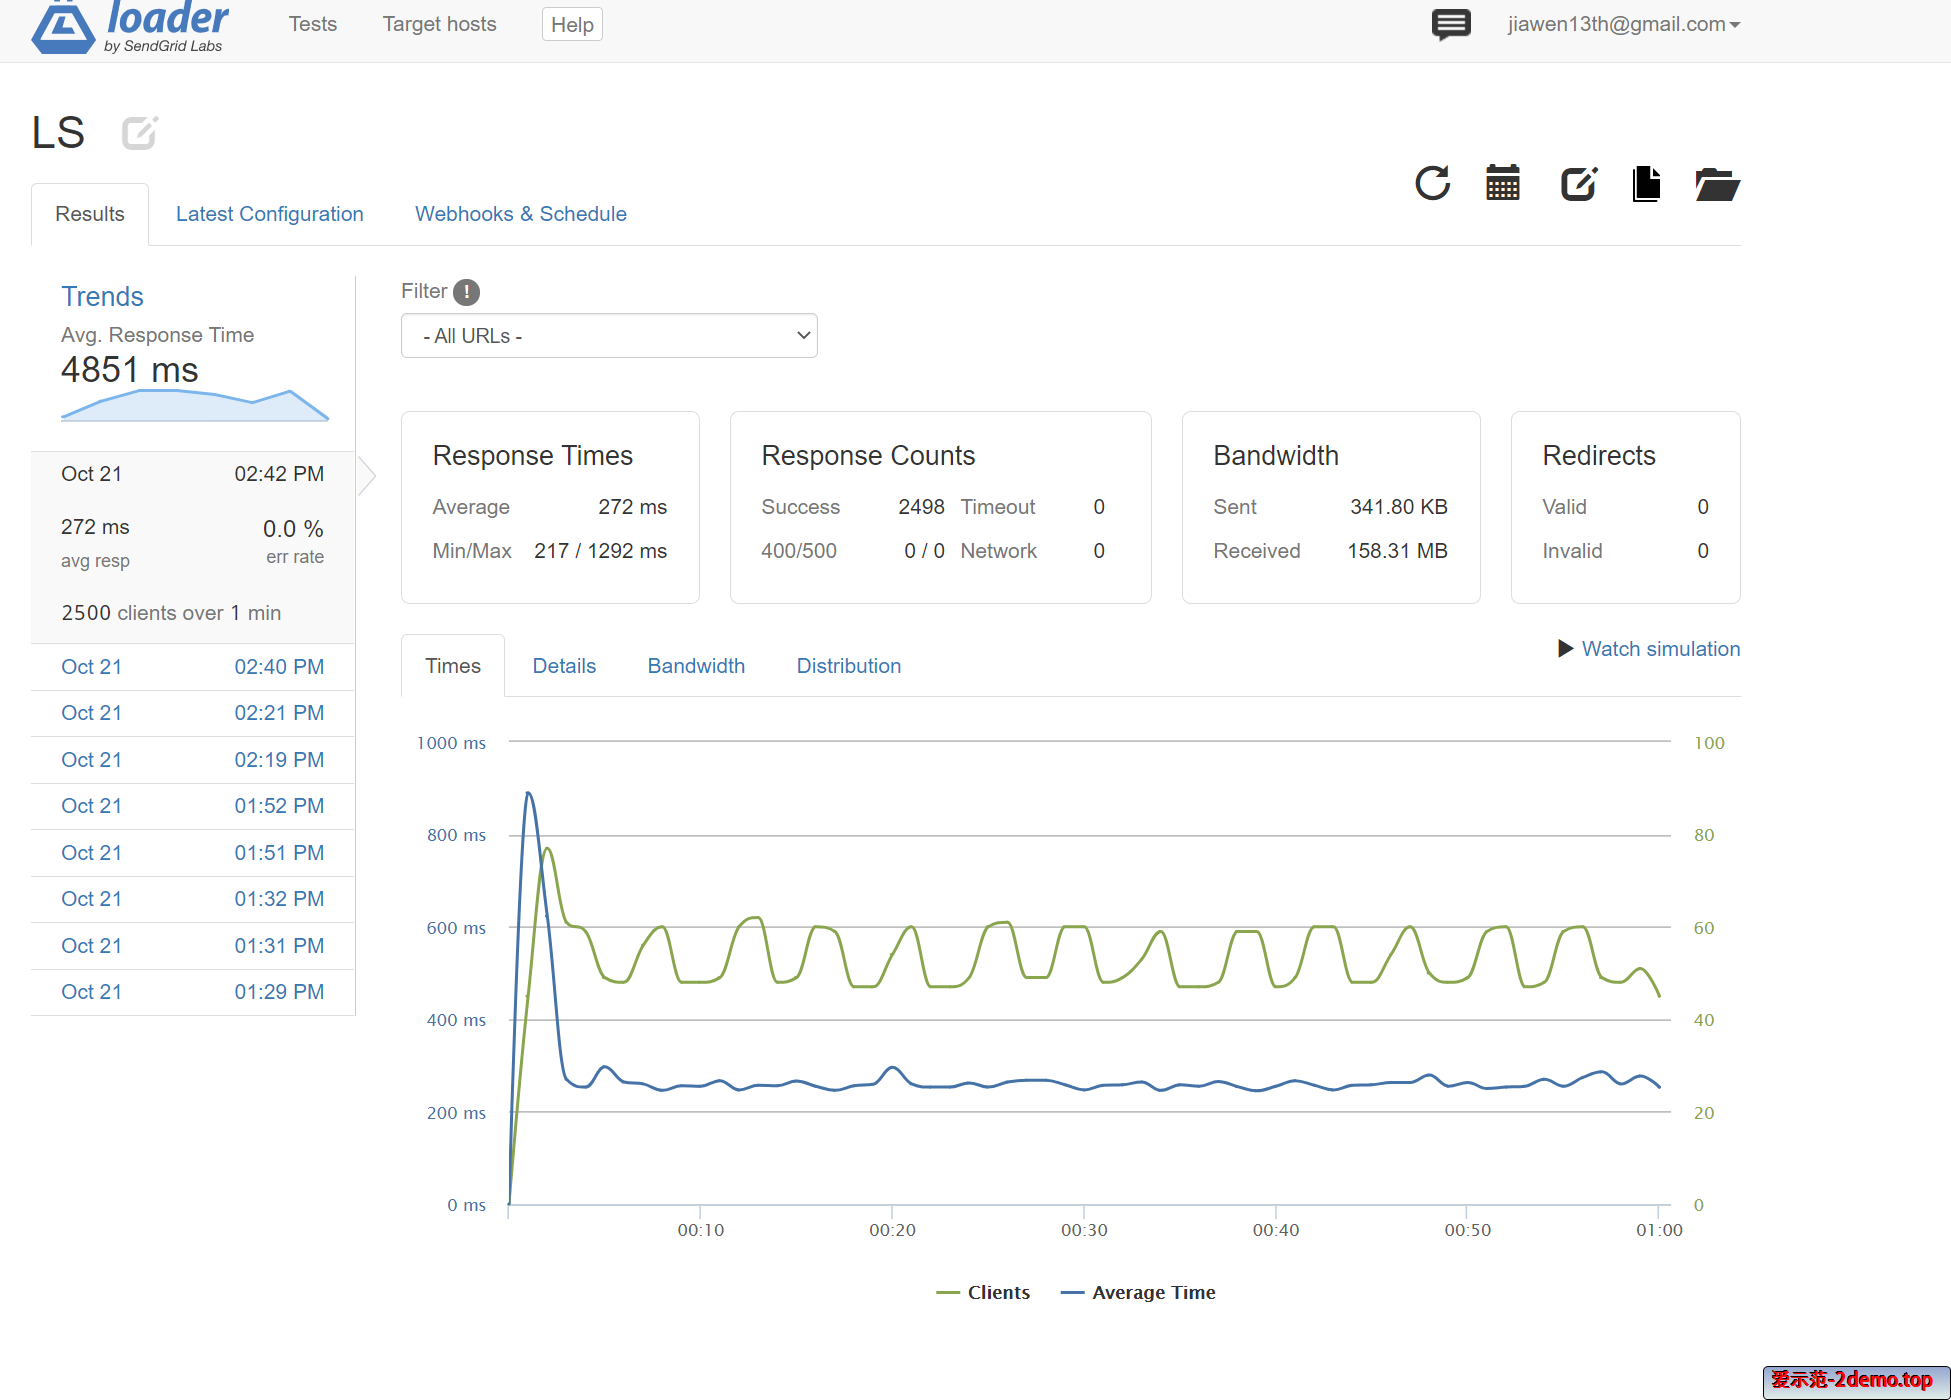Select the Oct 21 02:40 PM run
The width and height of the screenshot is (1951, 1400).
[x=192, y=667]
